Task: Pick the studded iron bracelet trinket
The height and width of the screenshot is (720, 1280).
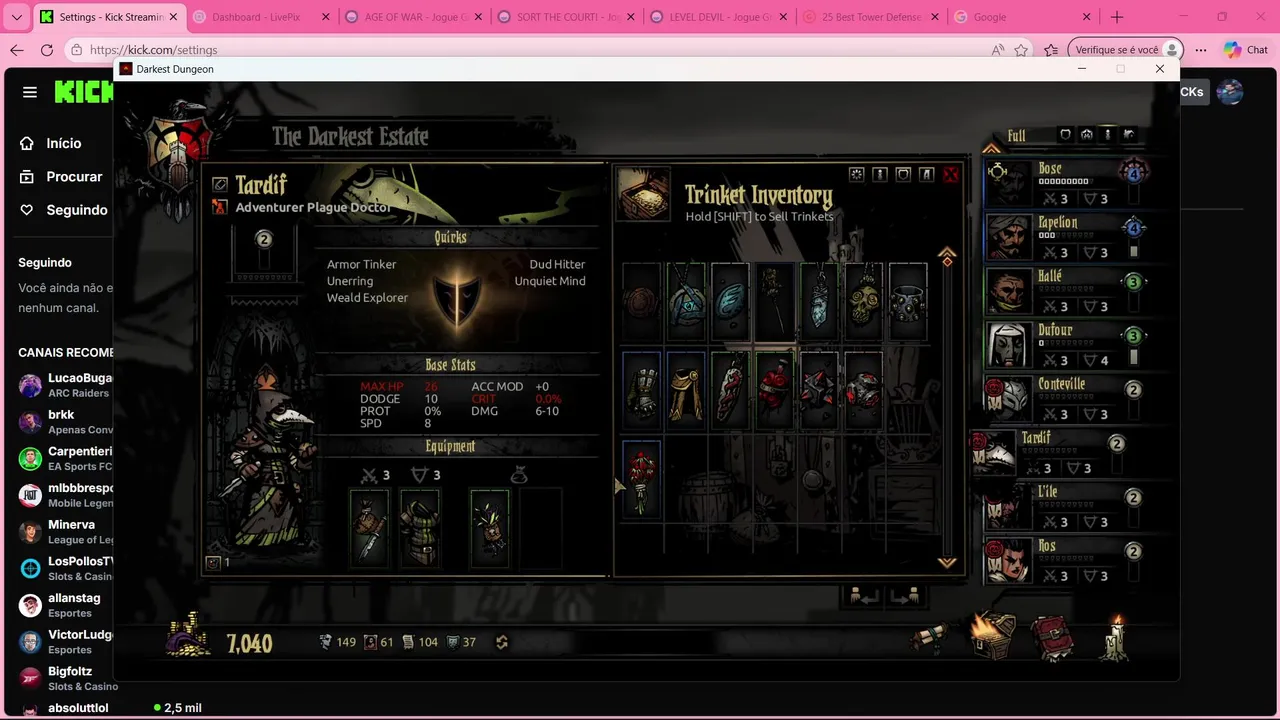Action: [x=907, y=300]
